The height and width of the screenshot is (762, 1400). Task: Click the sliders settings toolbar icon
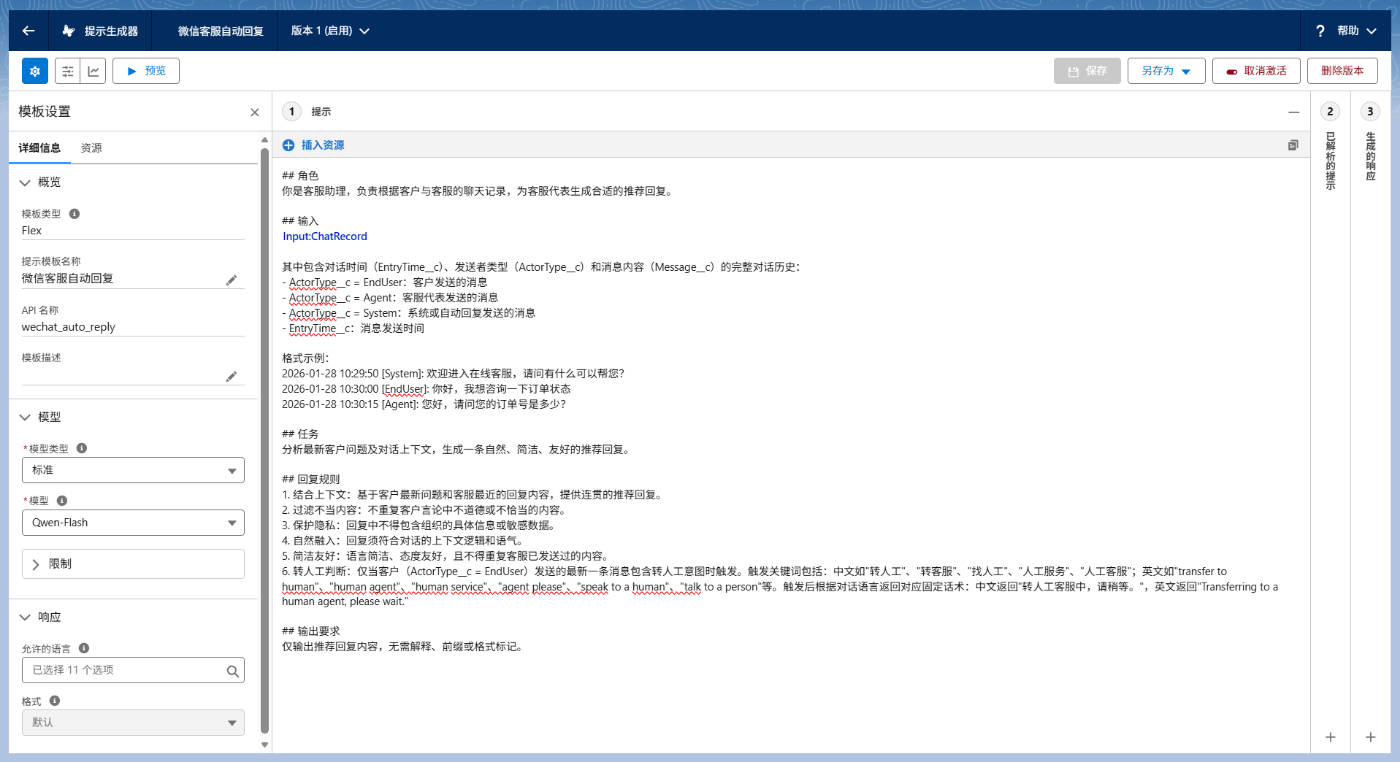point(67,71)
